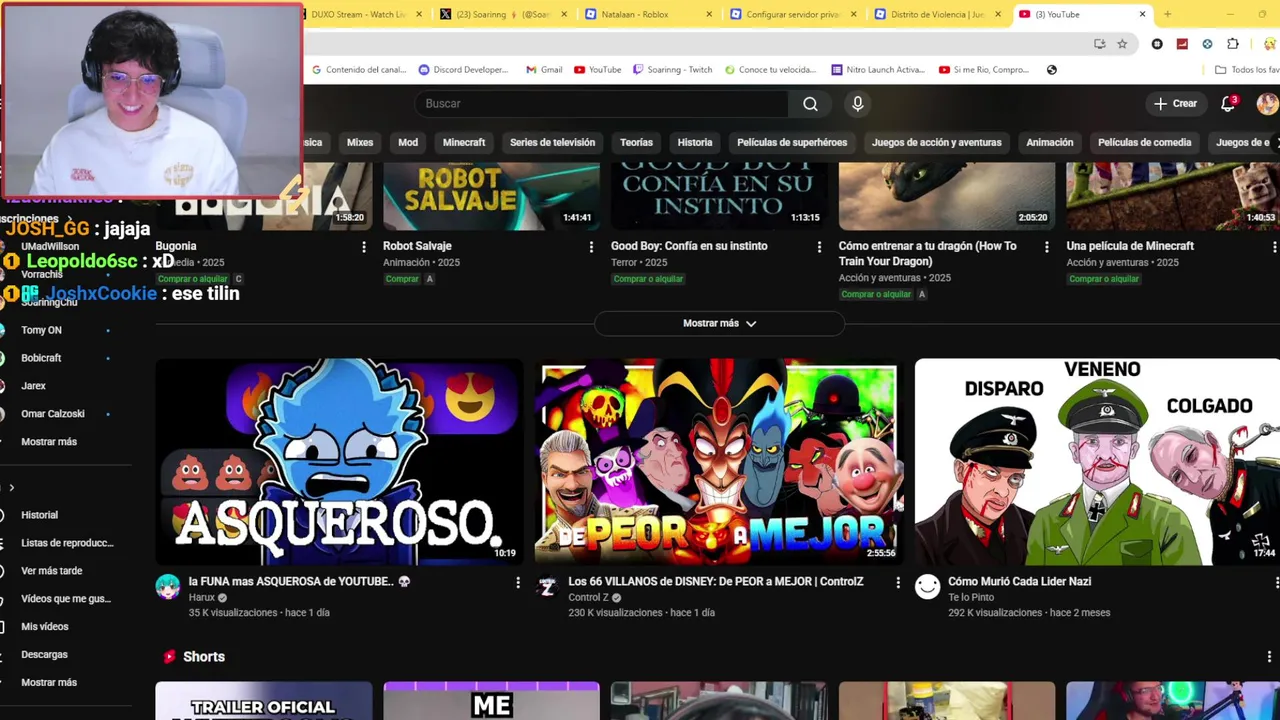This screenshot has width=1280, height=720.
Task: Open the notifications bell
Action: click(x=1228, y=104)
